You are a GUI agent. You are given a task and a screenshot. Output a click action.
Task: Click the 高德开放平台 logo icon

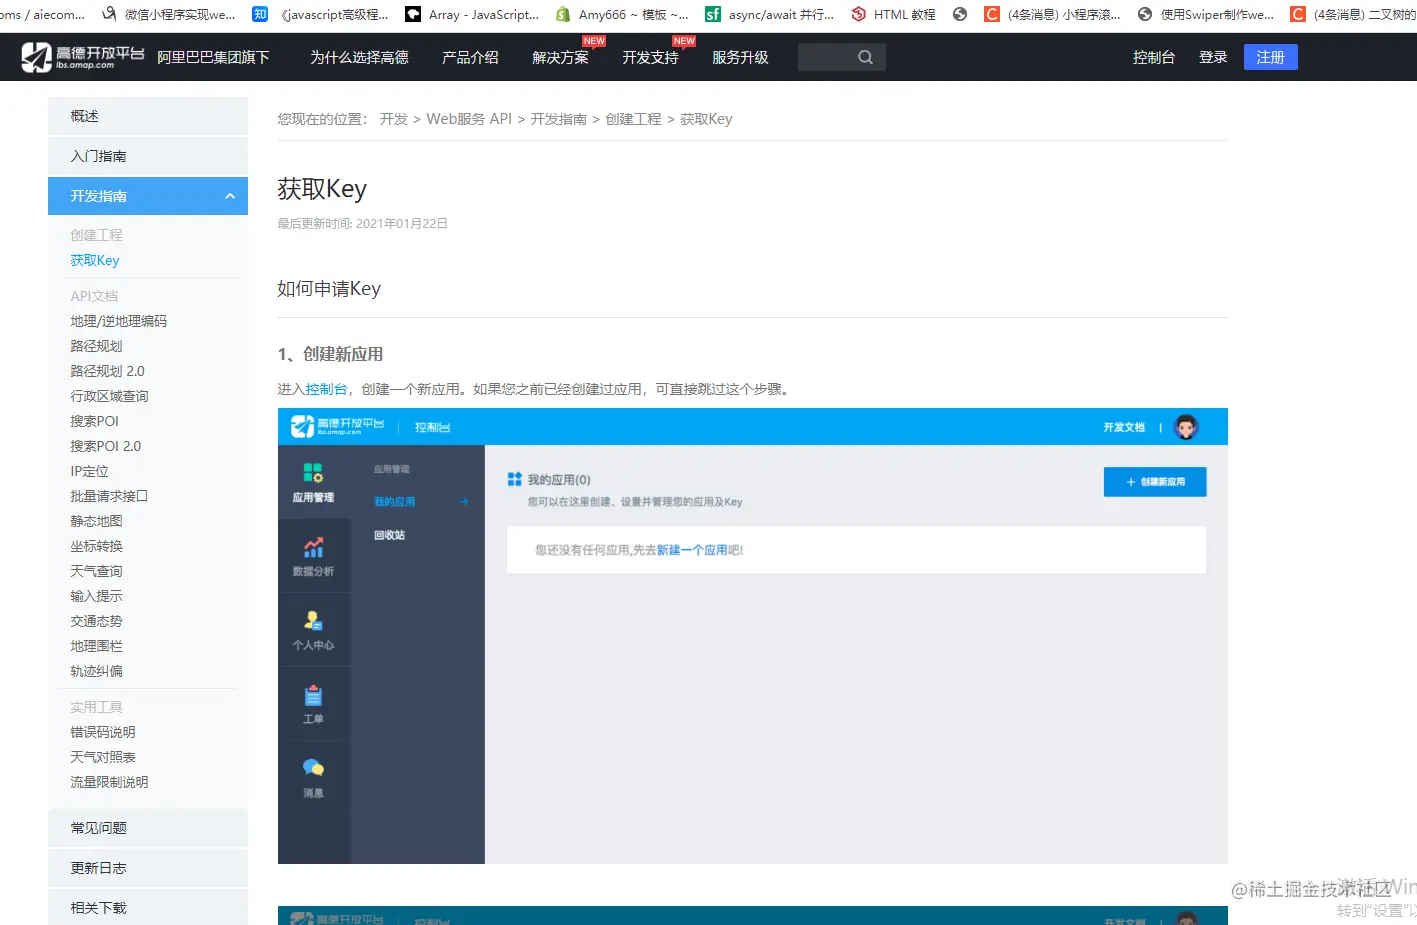pos(37,57)
